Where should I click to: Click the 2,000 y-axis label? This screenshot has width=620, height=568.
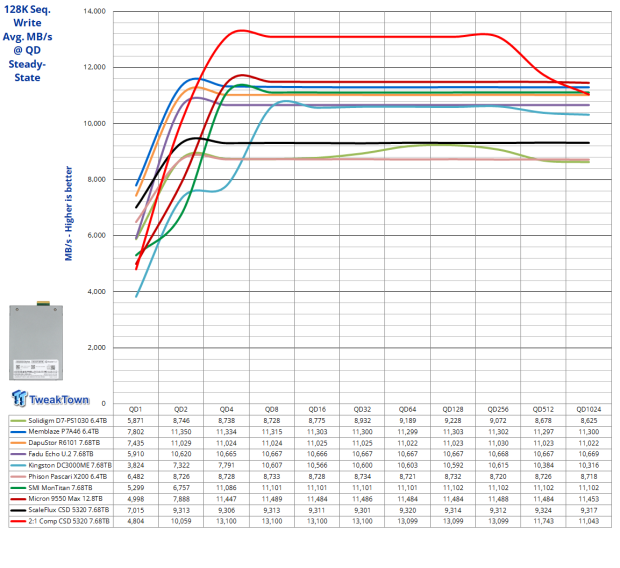[96, 348]
